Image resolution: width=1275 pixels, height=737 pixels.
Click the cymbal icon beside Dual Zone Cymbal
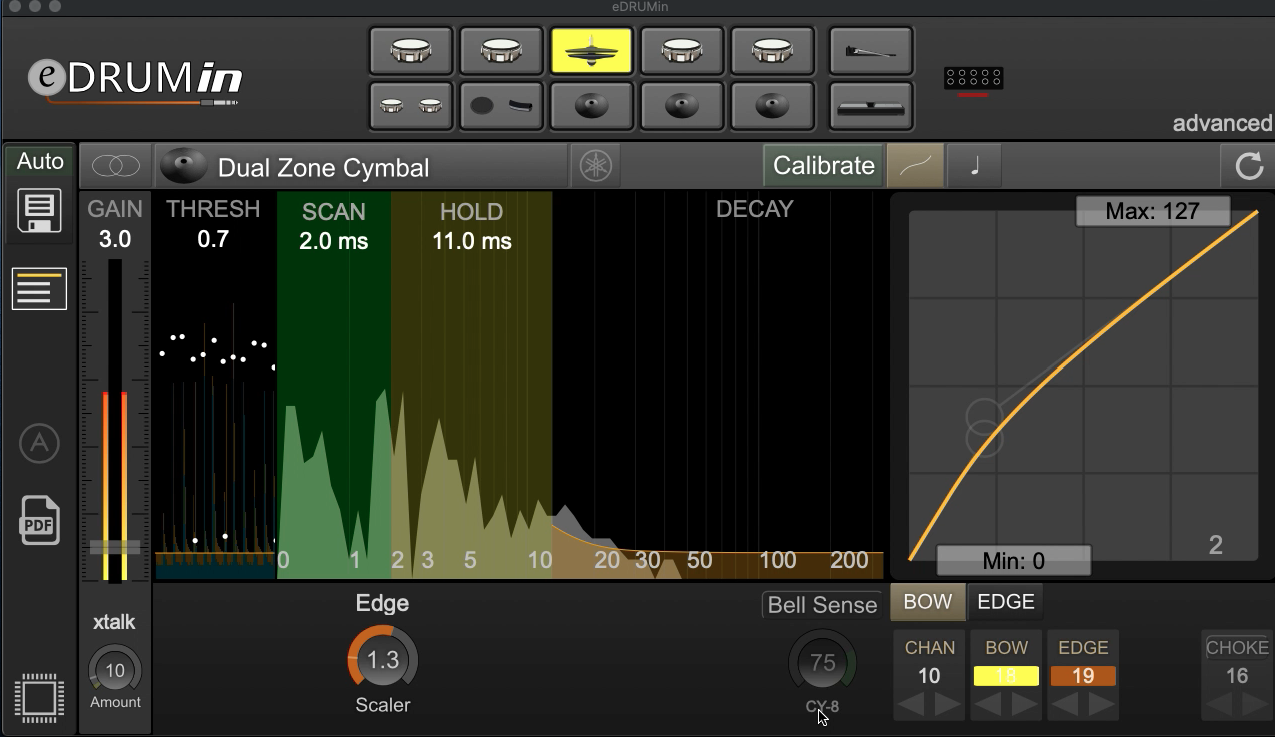(x=183, y=166)
